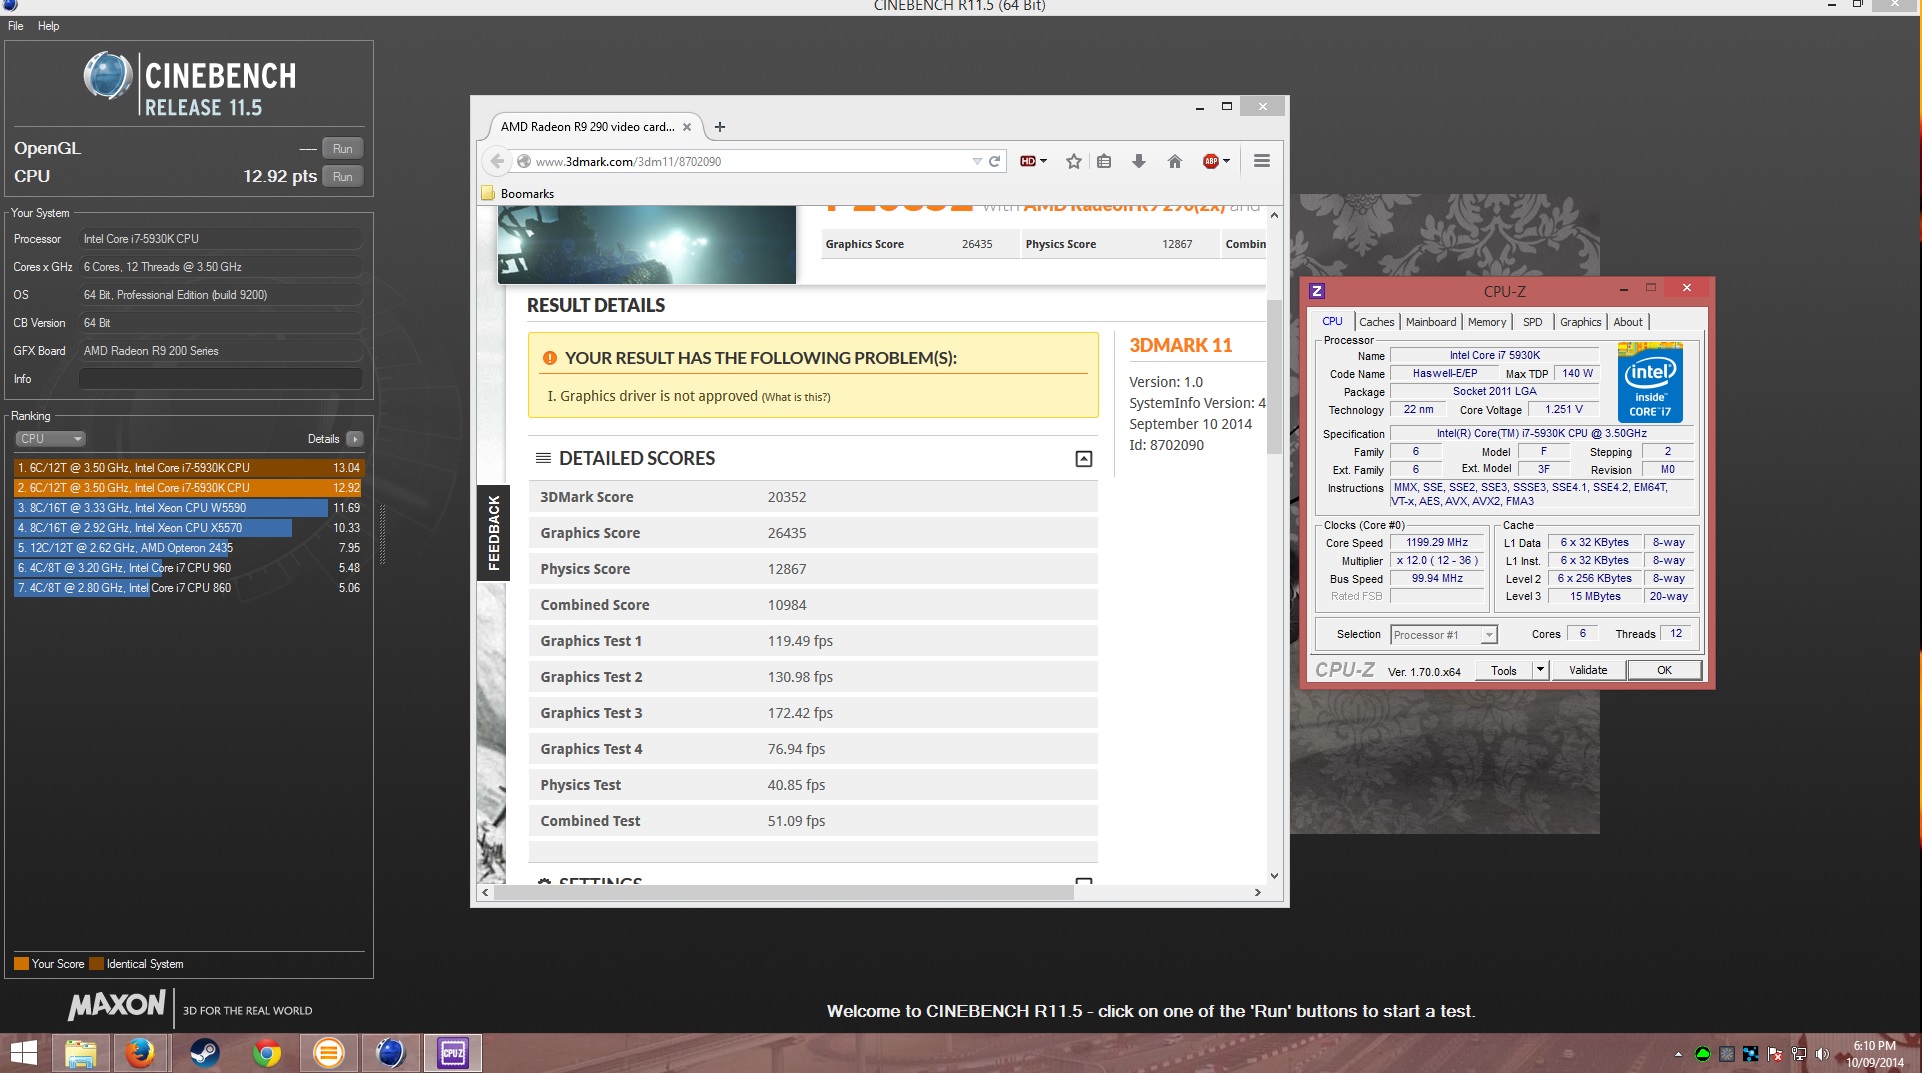This screenshot has width=1922, height=1073.
Task: Switch to CPU-Z Caches tab
Action: 1376,322
